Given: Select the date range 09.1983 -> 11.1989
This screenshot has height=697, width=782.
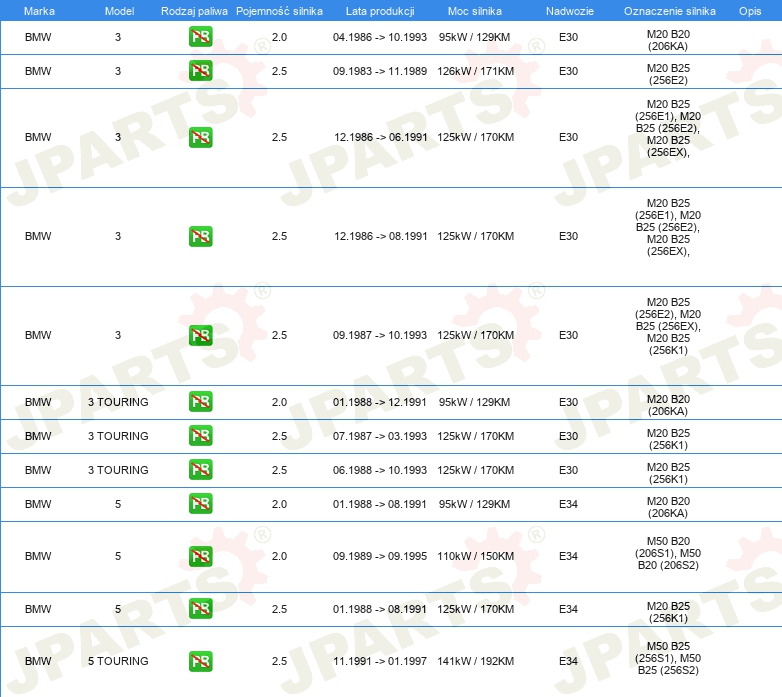Looking at the screenshot, I should pos(380,71).
